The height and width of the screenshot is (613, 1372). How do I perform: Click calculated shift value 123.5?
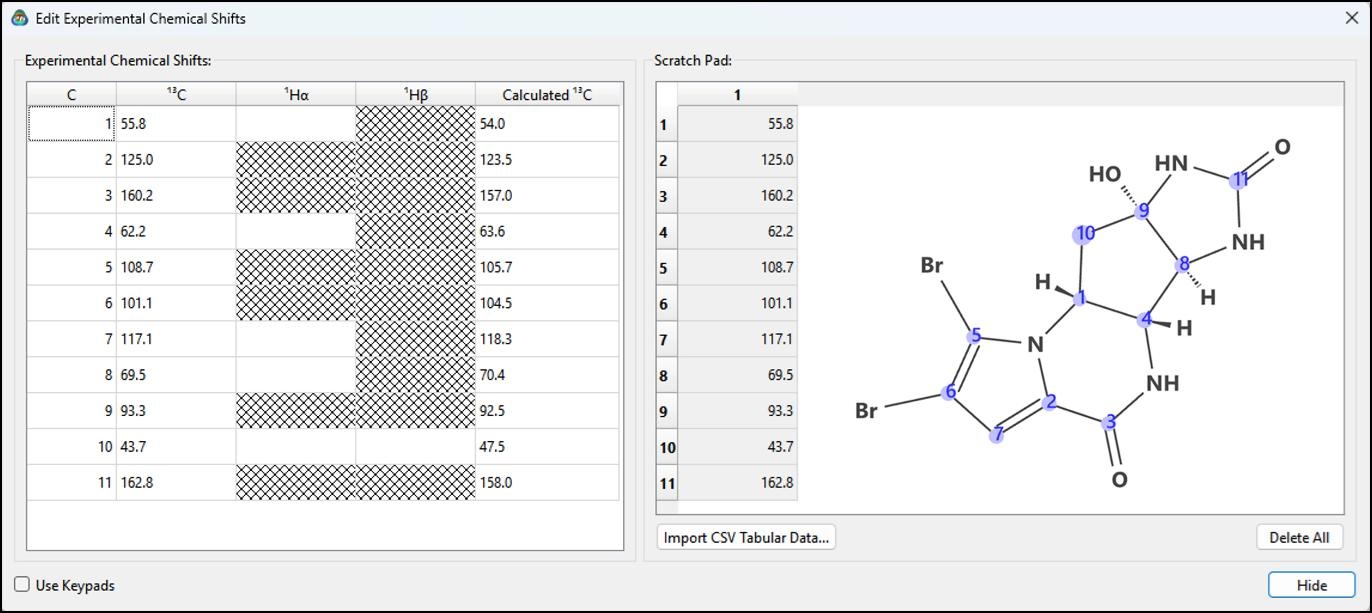(x=547, y=160)
